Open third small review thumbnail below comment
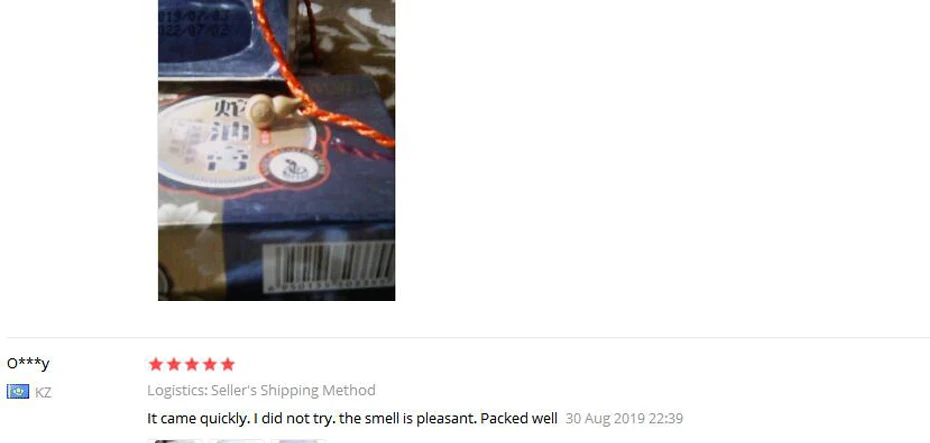 (298, 441)
